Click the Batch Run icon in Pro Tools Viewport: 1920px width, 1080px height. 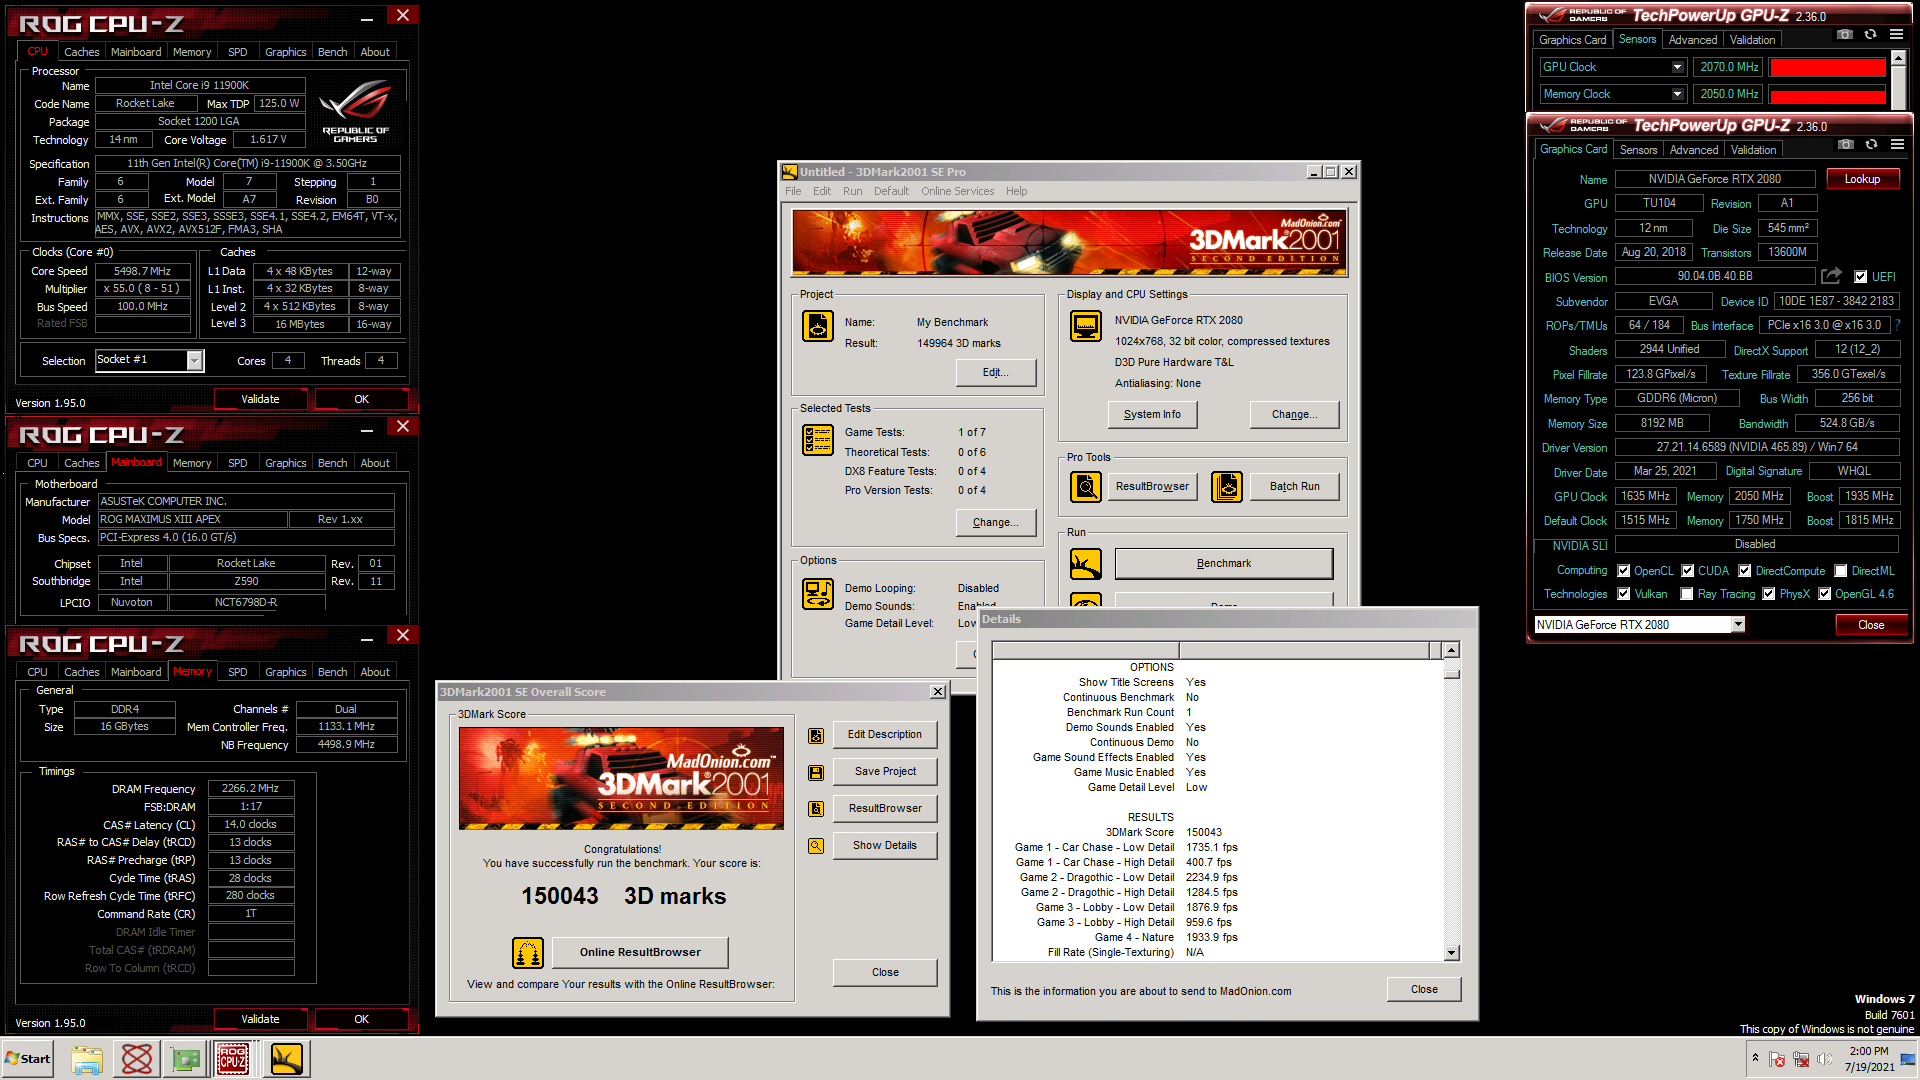[x=1227, y=487]
